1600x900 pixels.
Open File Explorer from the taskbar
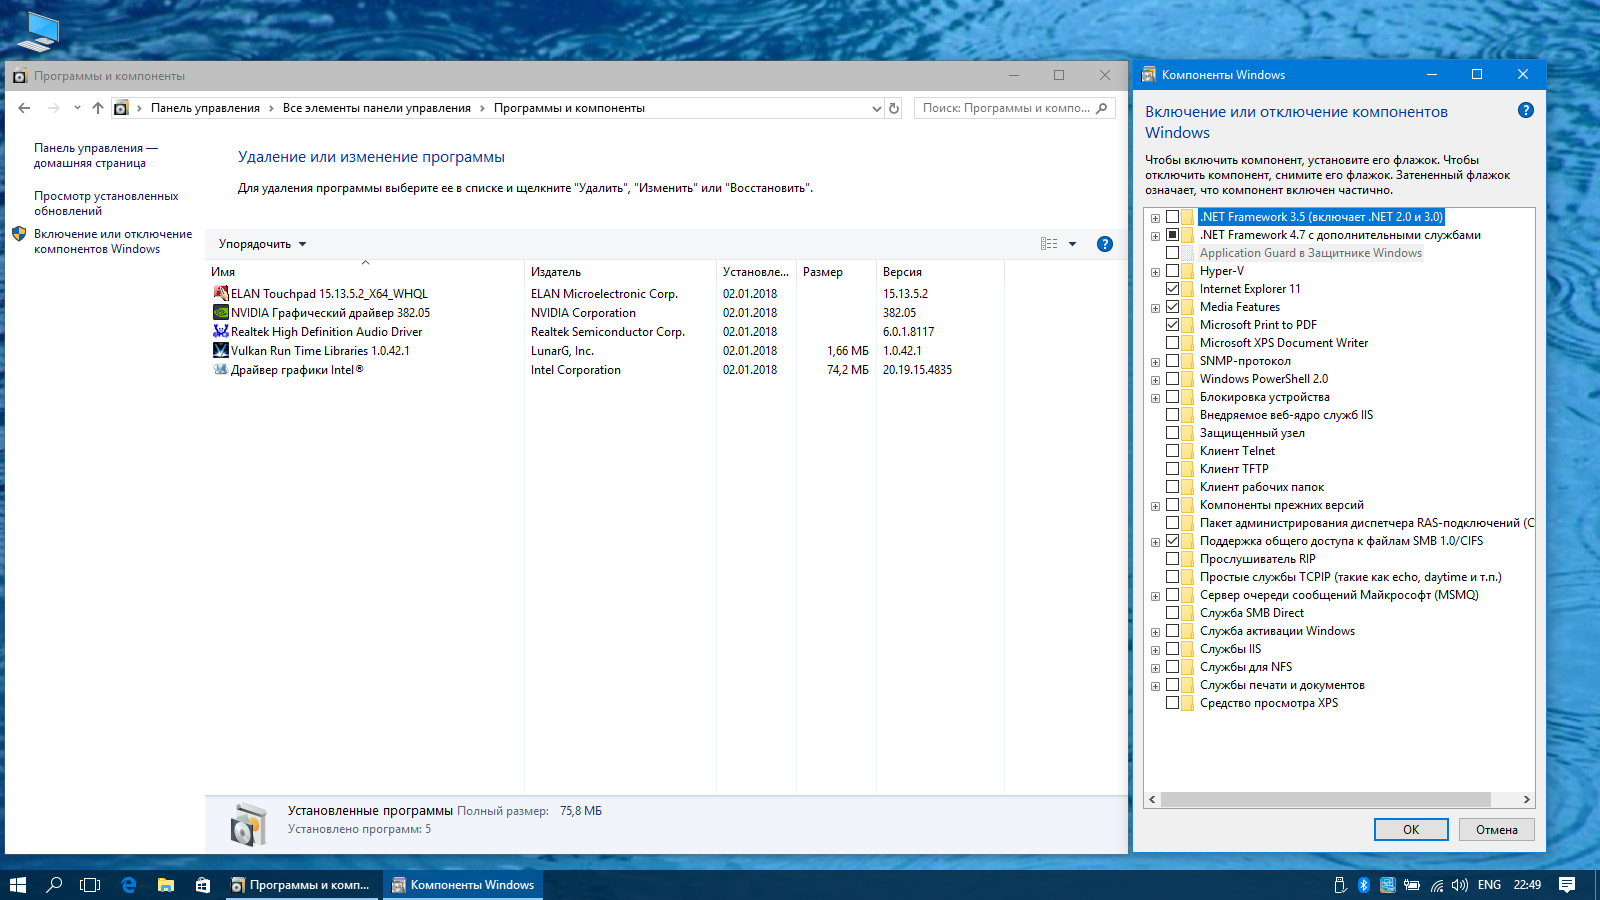click(x=166, y=885)
